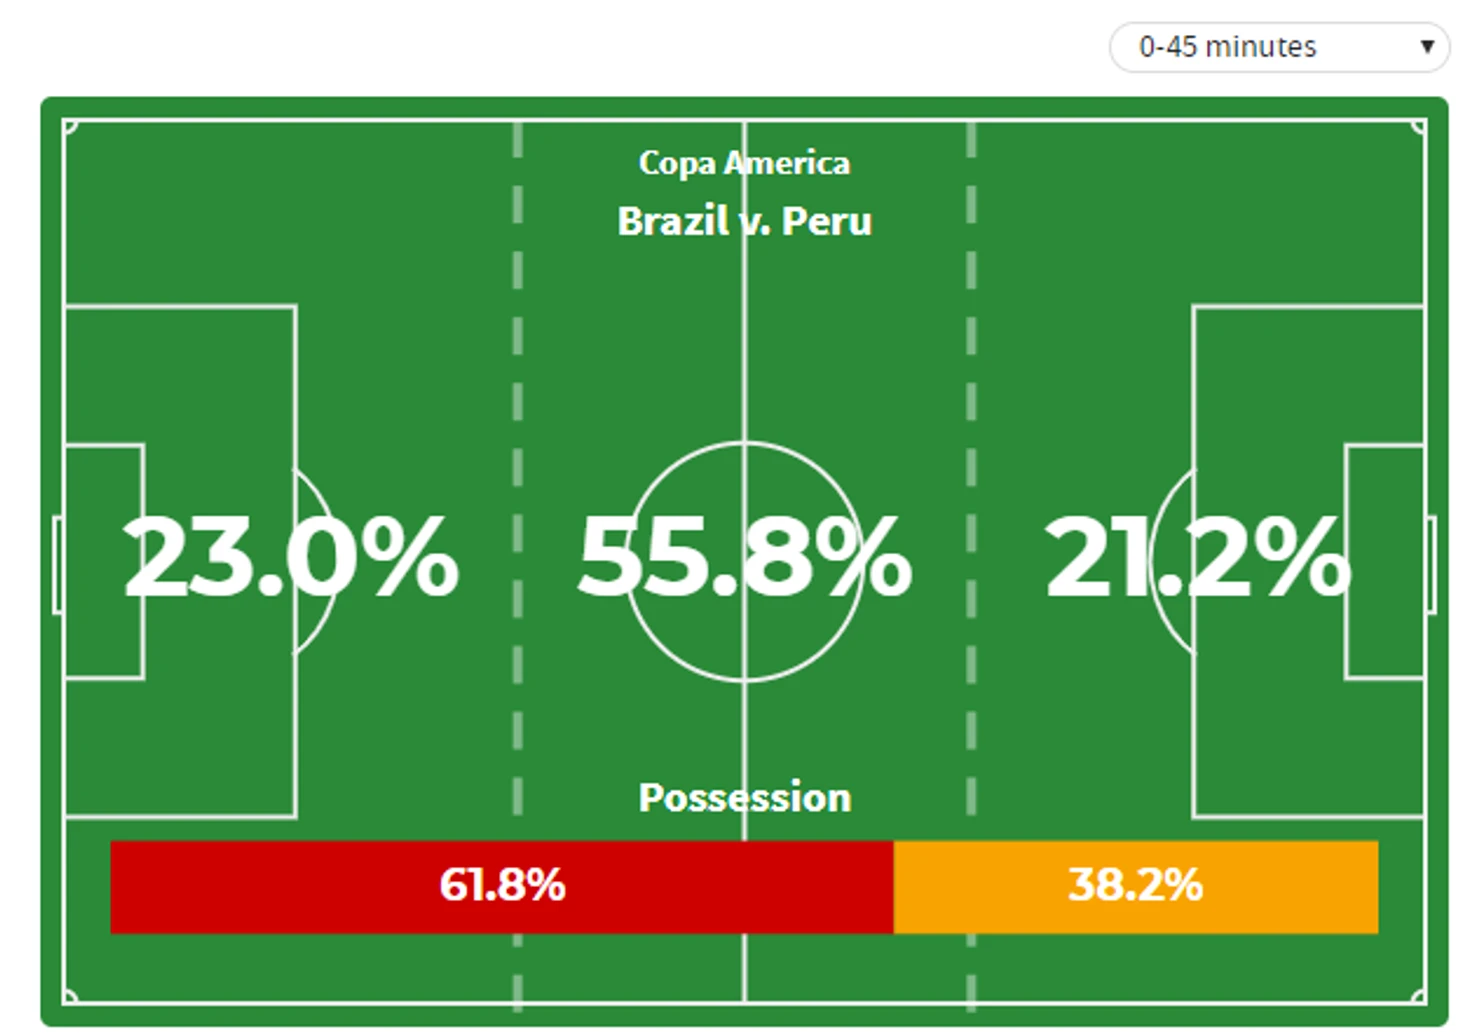The height and width of the screenshot is (1033, 1460).
Task: Click the top-right corner arc of pitch
Action: [1419, 127]
